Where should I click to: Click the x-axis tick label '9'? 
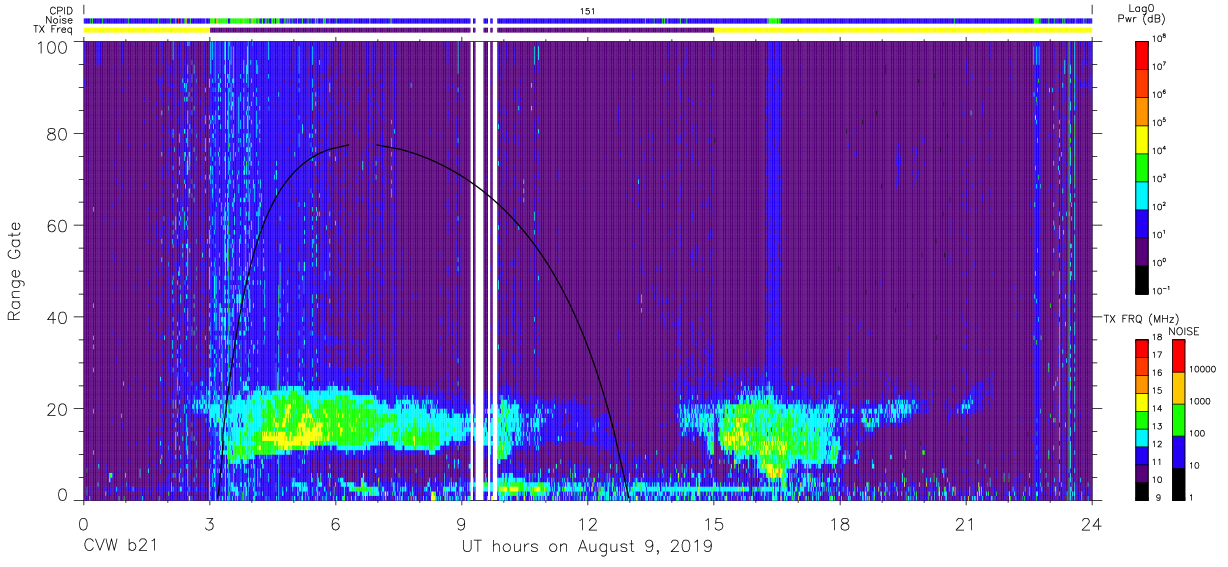(x=461, y=524)
